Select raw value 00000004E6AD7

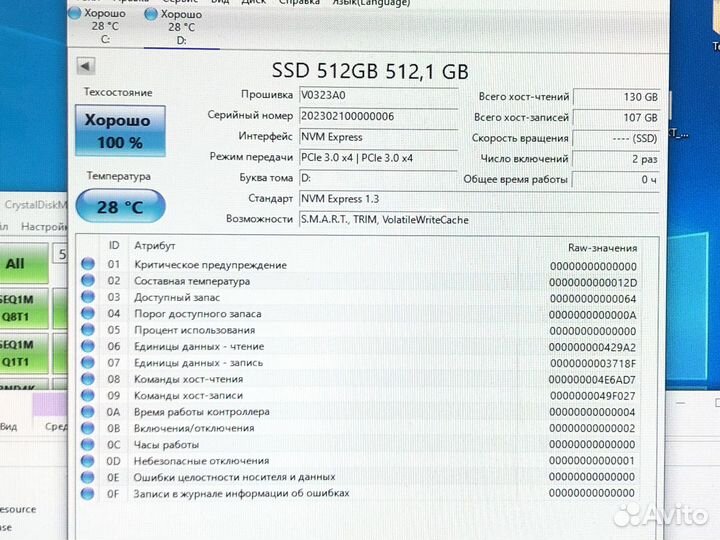coord(592,380)
